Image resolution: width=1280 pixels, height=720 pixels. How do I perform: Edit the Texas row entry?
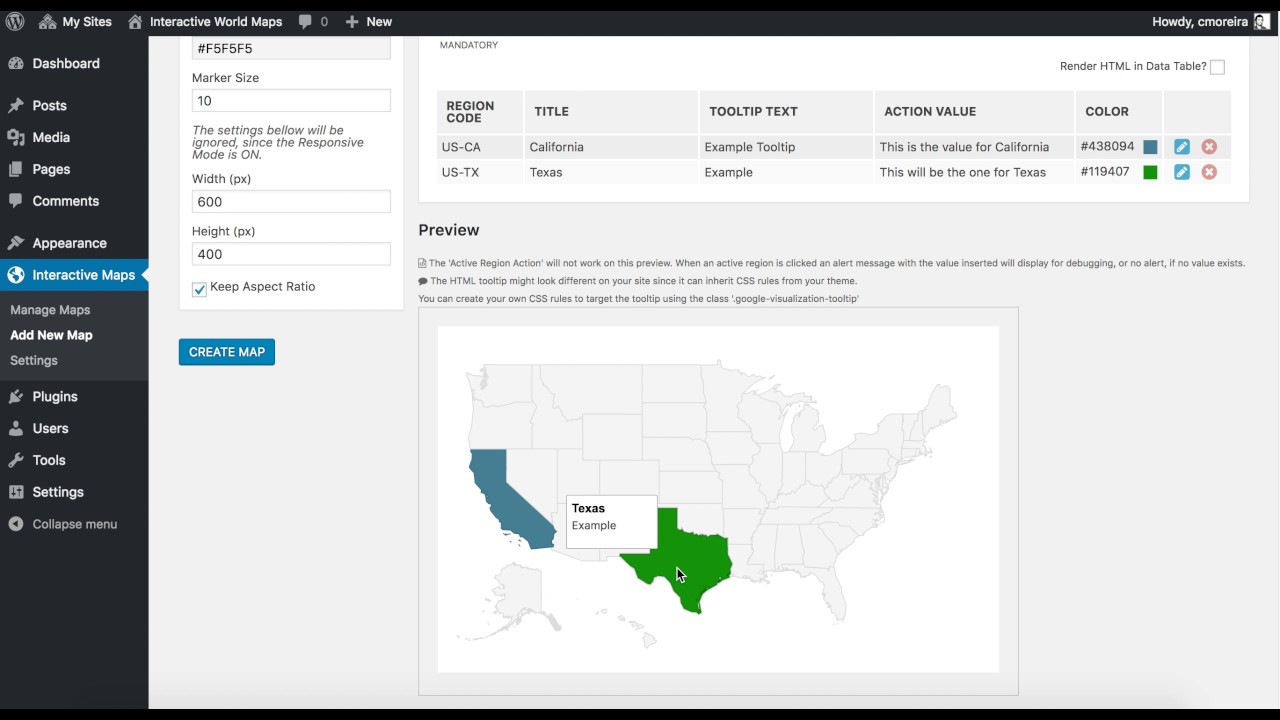pos(1182,172)
